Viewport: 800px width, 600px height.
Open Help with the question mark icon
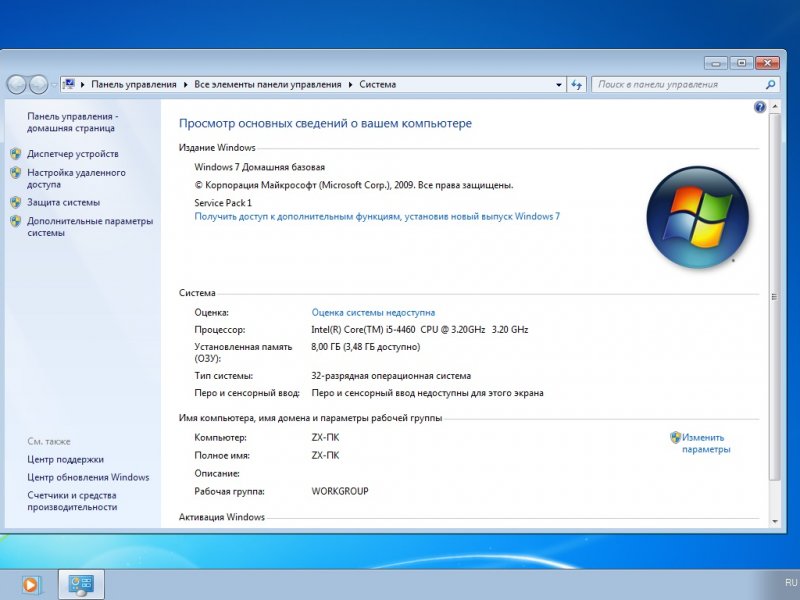[760, 107]
